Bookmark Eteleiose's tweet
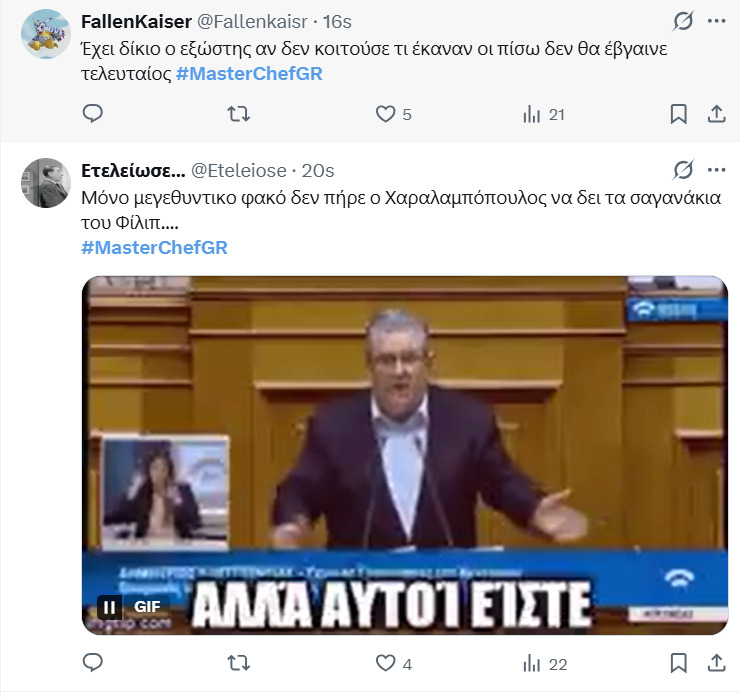 (679, 663)
